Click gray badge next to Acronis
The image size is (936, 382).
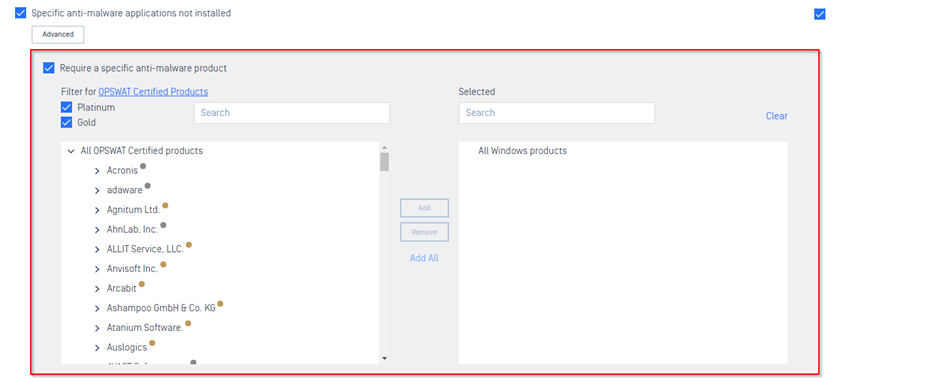(x=143, y=166)
